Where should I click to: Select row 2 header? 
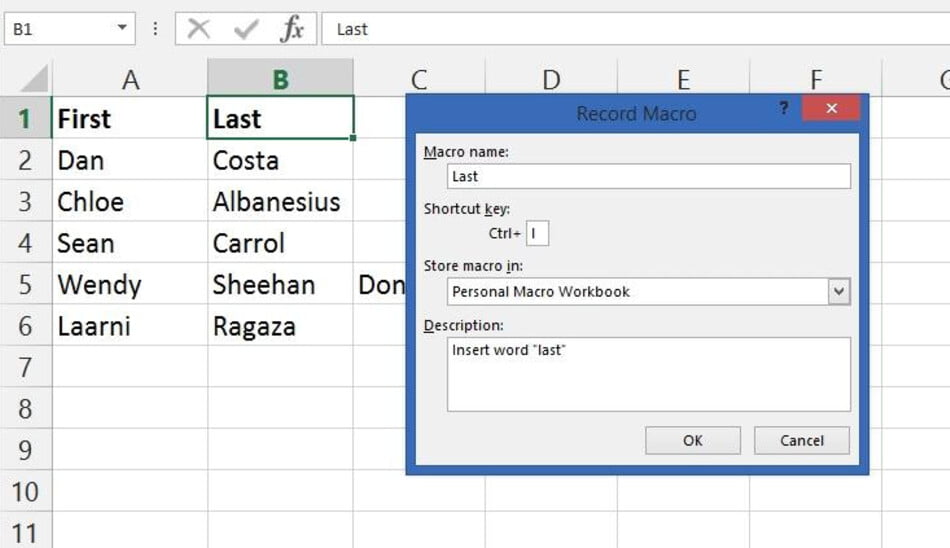[25, 159]
